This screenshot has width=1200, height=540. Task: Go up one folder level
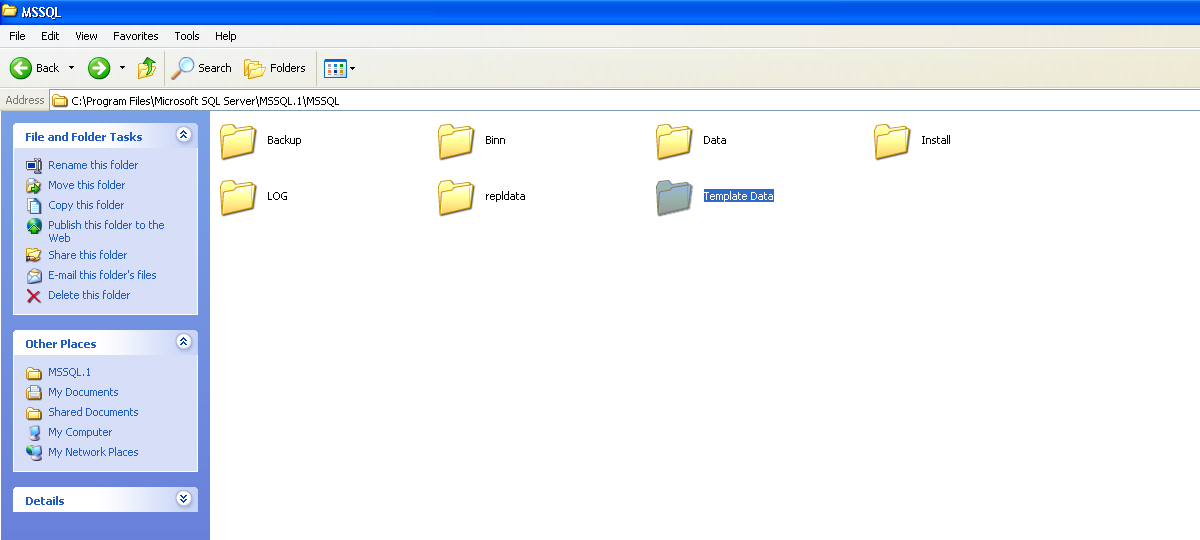click(147, 68)
